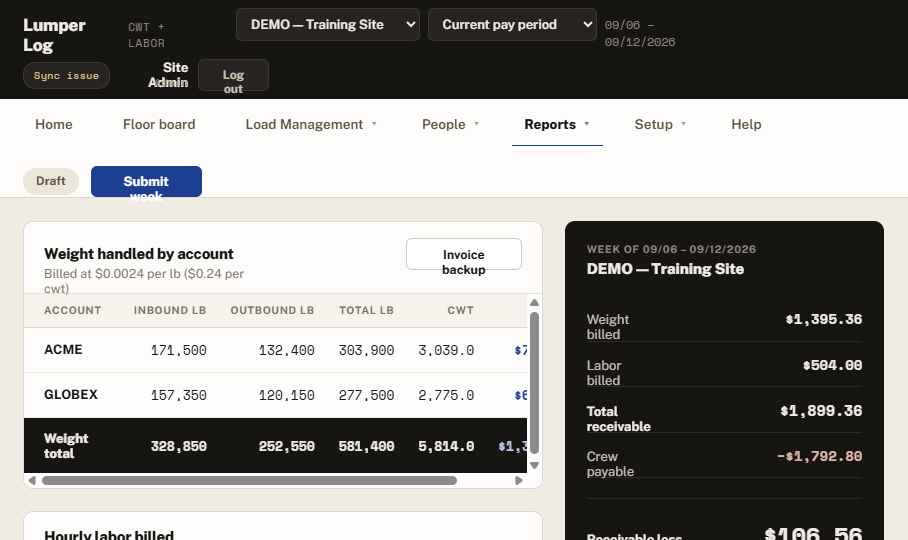Click ACME outbound value 132,400
Screen dimensions: 908x540
pos(287,350)
